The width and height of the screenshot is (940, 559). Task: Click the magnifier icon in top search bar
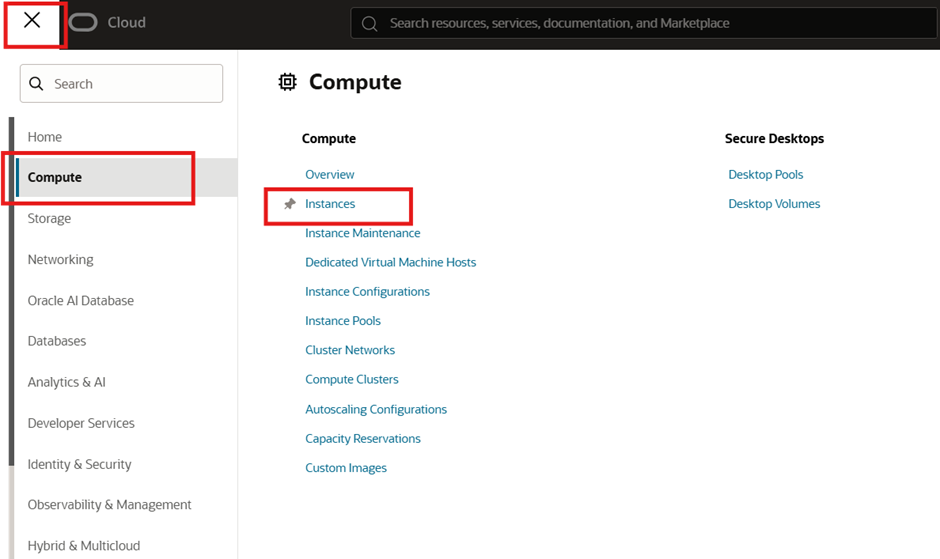tap(369, 23)
